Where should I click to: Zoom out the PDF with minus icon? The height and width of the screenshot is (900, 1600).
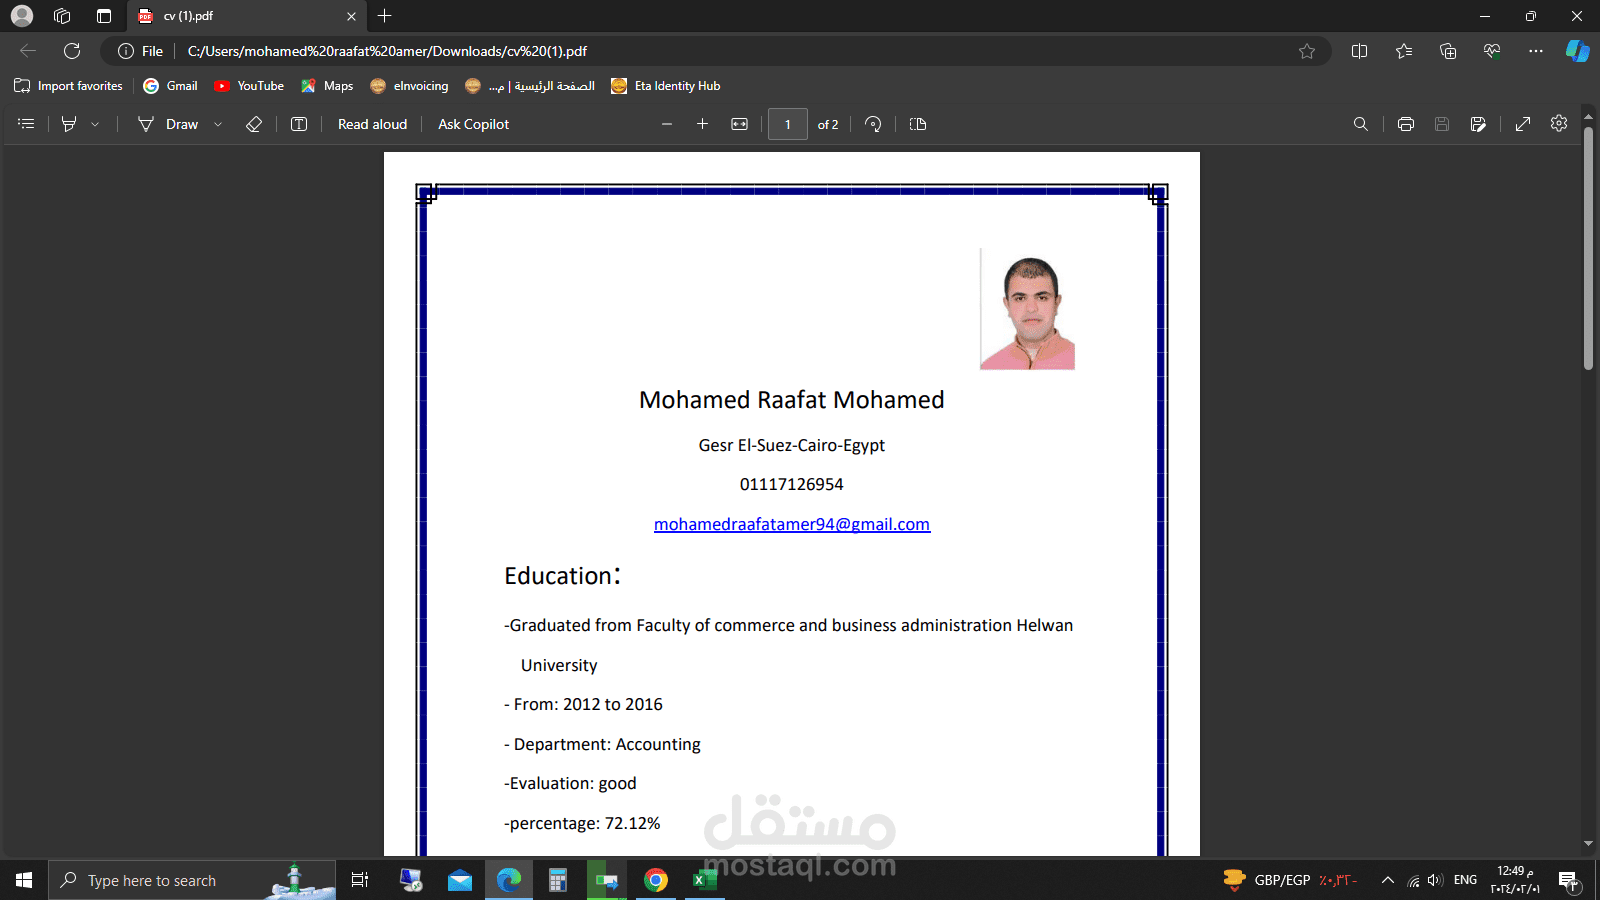click(667, 124)
